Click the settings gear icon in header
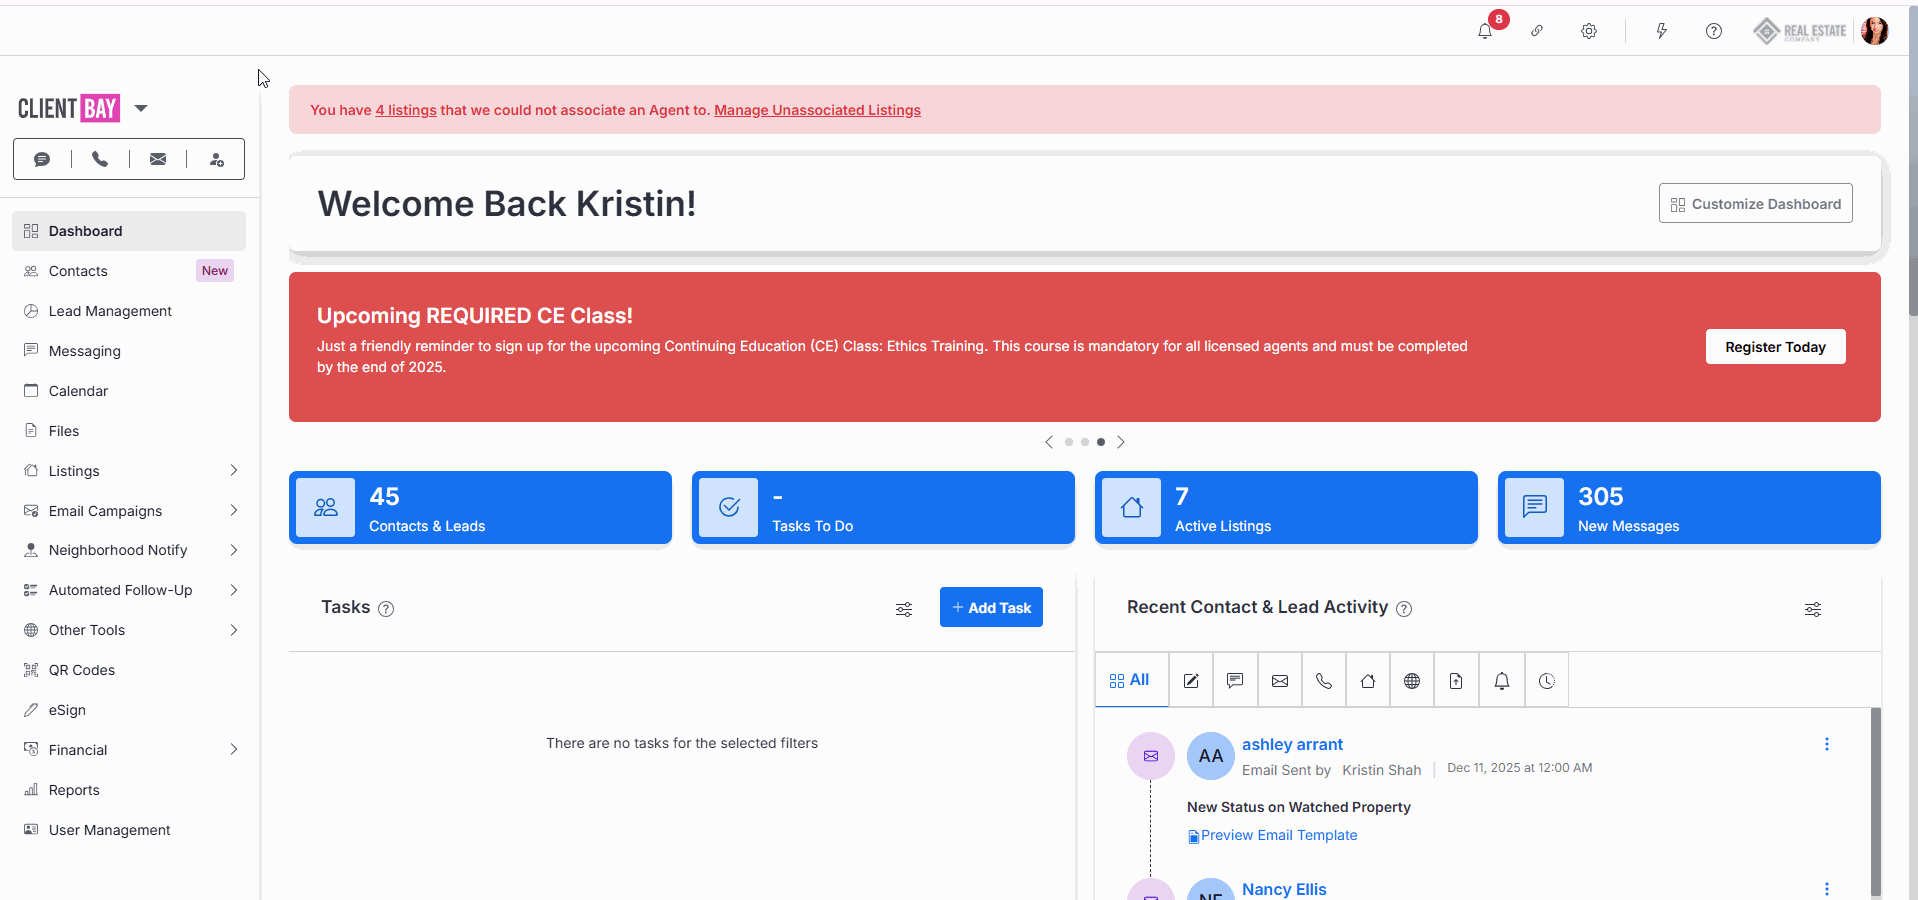This screenshot has width=1918, height=900. coord(1588,31)
